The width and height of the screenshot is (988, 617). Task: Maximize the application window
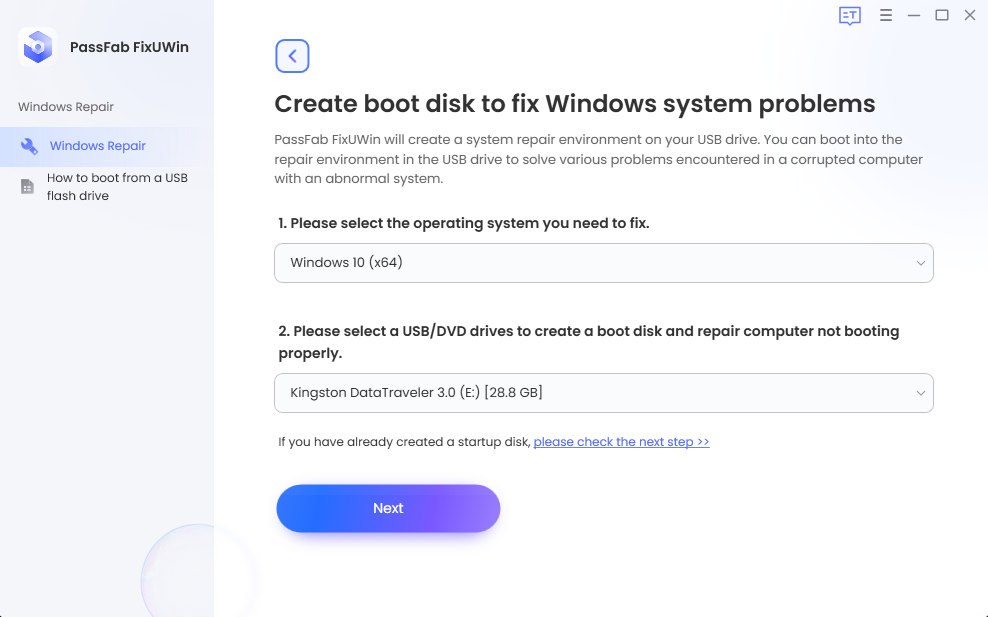tap(941, 16)
